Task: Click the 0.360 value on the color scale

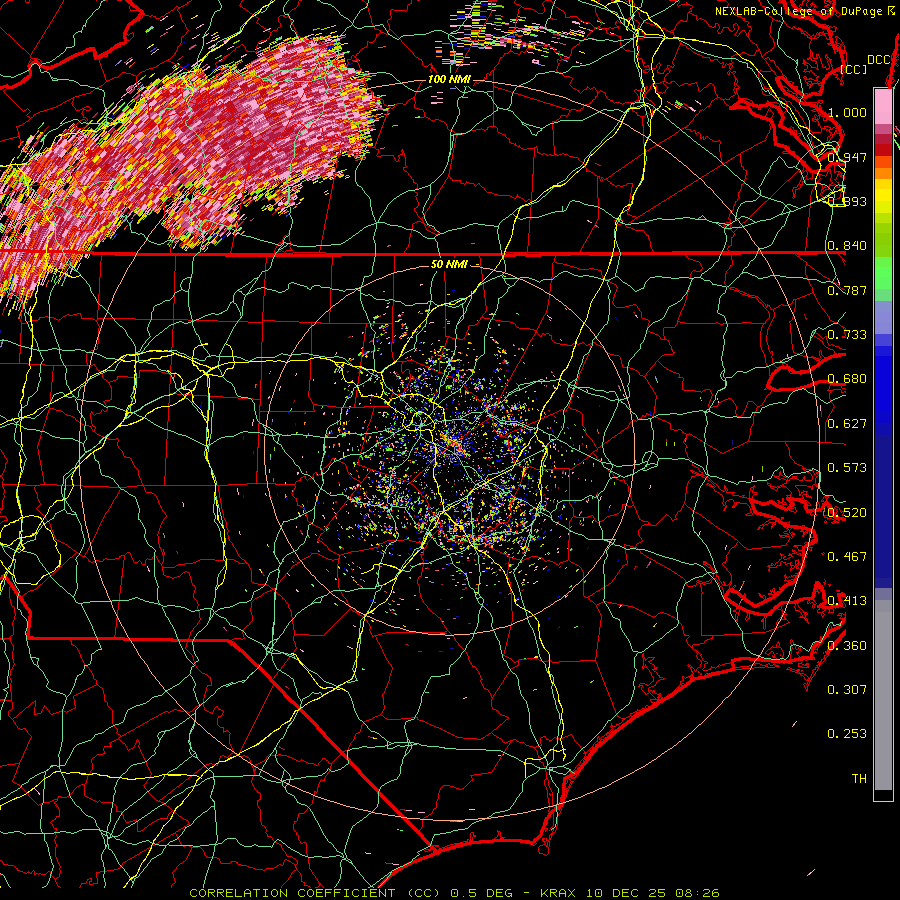Action: tap(847, 646)
